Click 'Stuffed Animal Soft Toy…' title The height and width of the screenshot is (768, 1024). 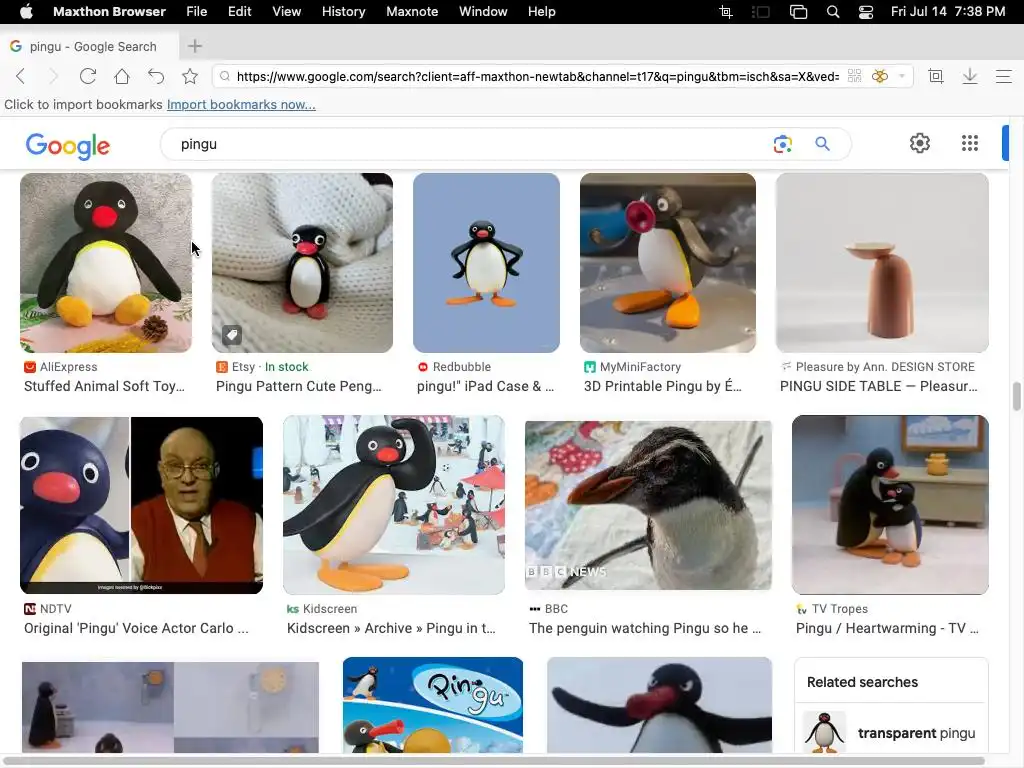pyautogui.click(x=104, y=387)
